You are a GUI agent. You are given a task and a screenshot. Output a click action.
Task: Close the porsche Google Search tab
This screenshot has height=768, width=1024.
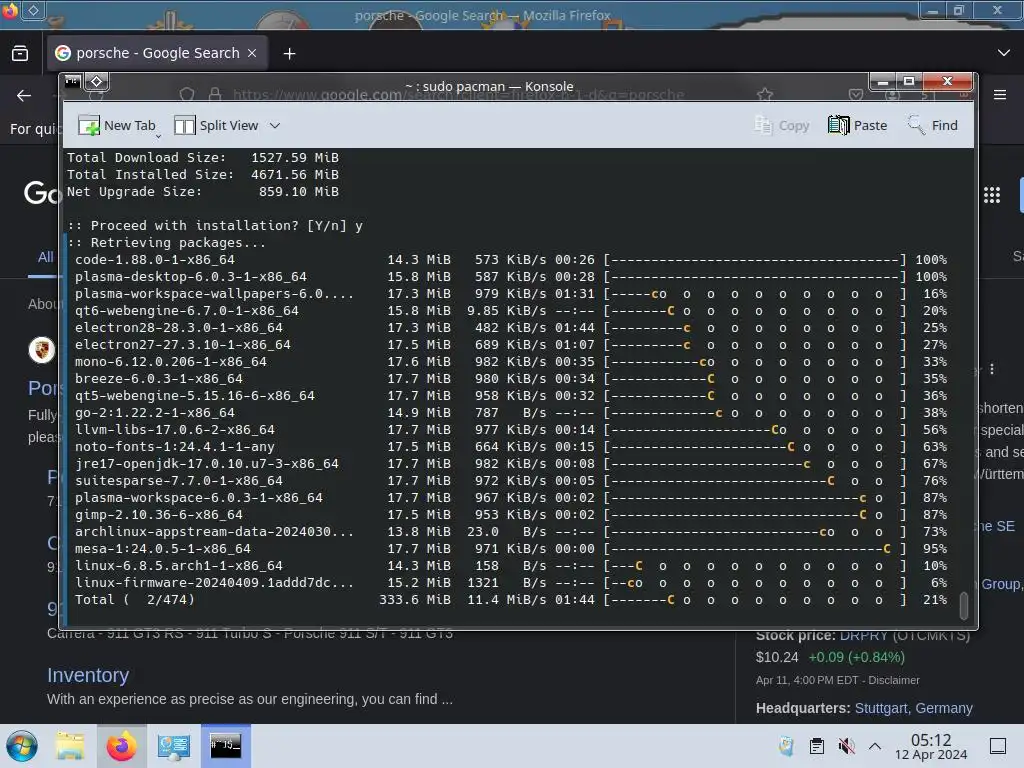pos(252,53)
